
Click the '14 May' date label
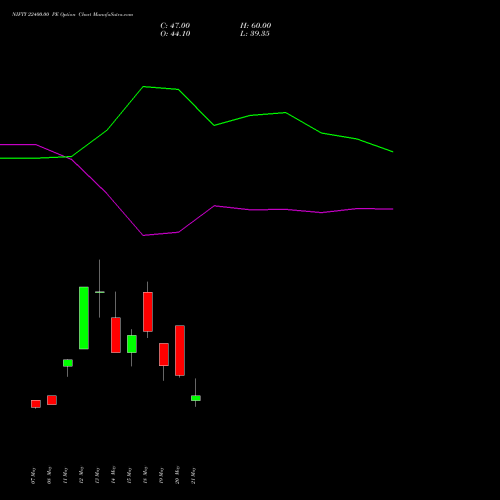[113, 475]
